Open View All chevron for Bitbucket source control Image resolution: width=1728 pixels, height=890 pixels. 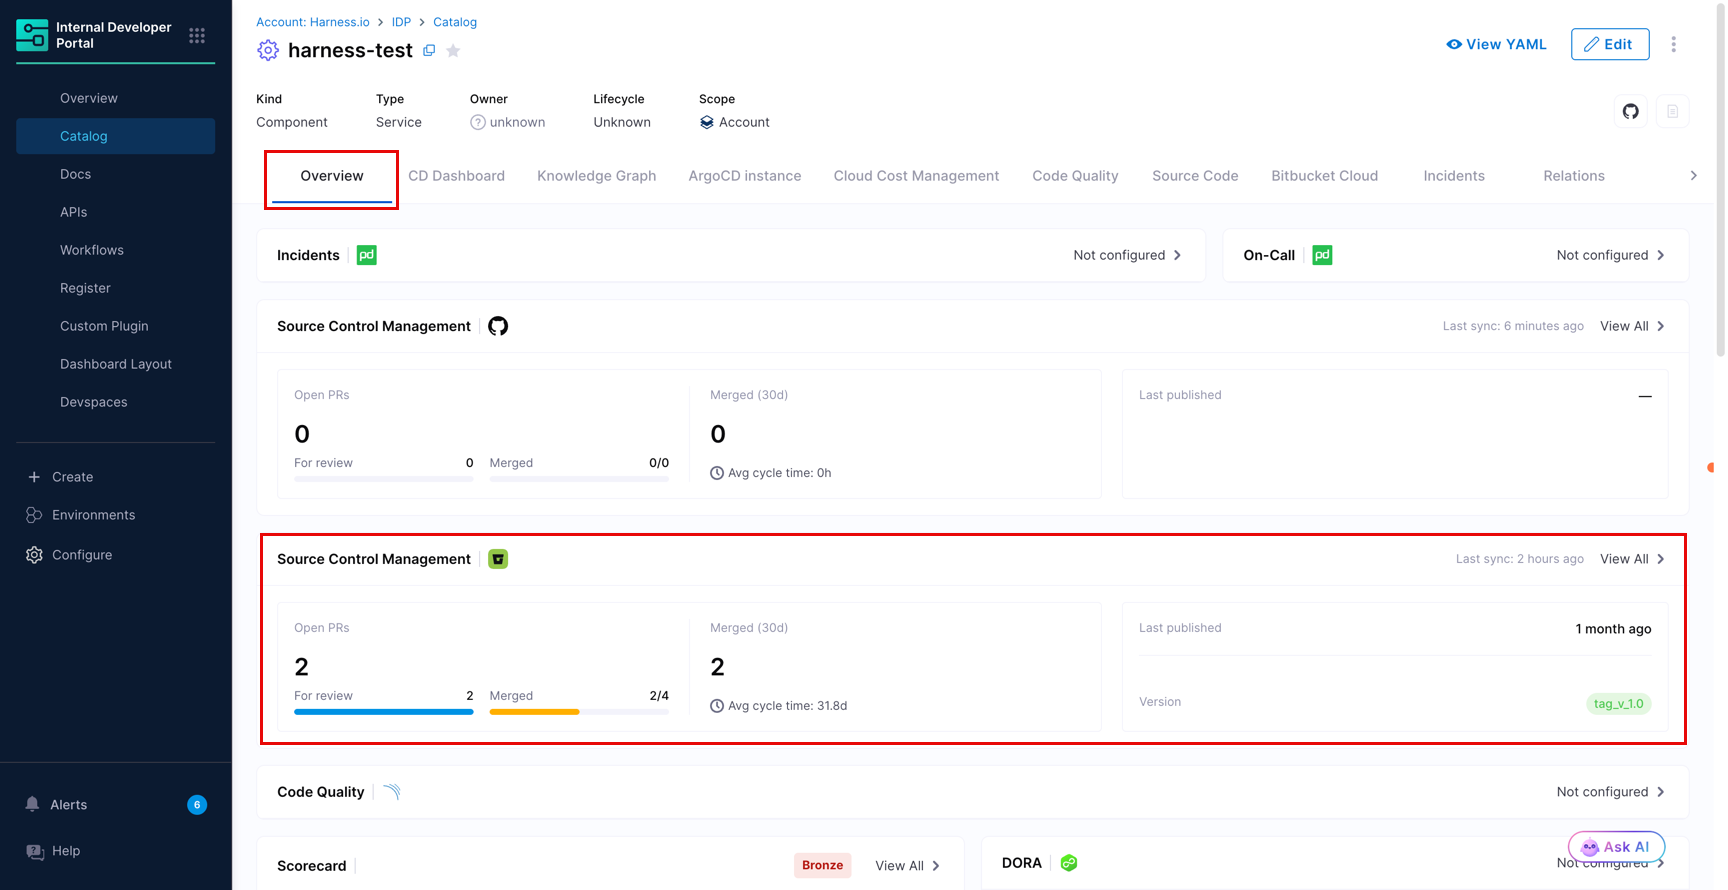click(x=1661, y=559)
